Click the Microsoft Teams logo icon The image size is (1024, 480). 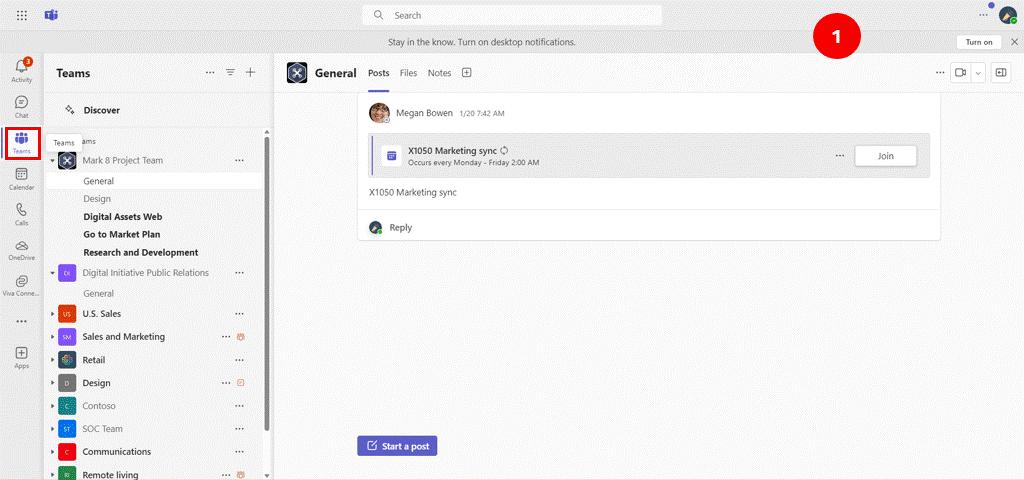tap(51, 15)
